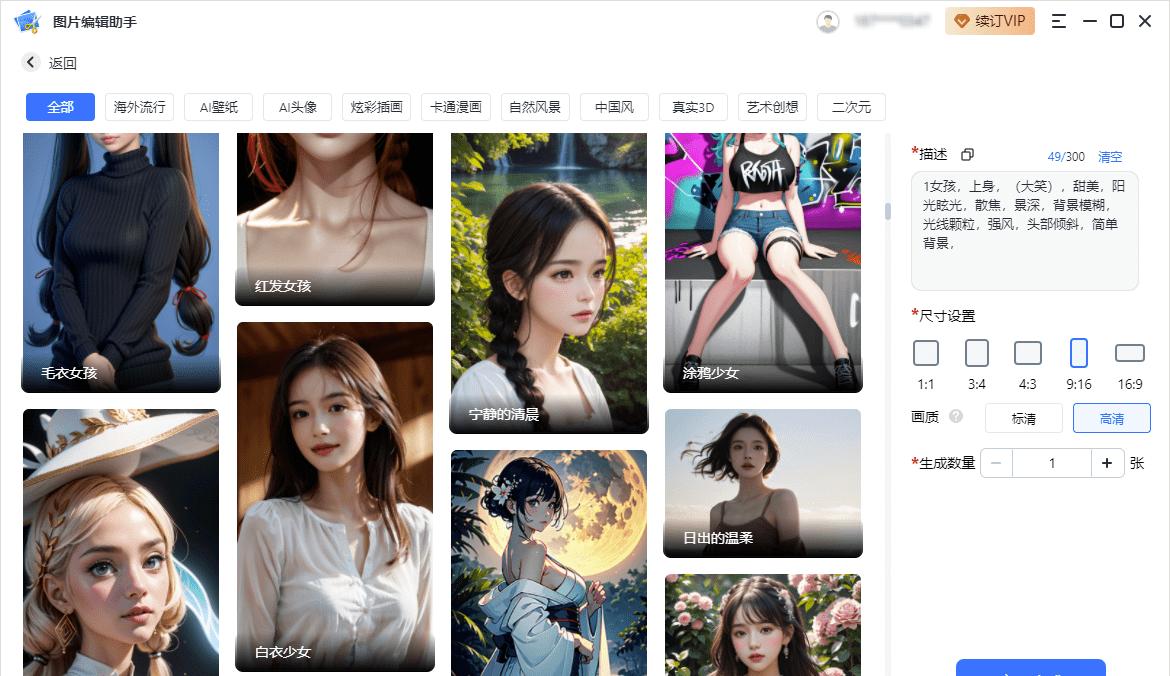Select the 艺术创想 category tab
1170x676 pixels.
coord(772,107)
